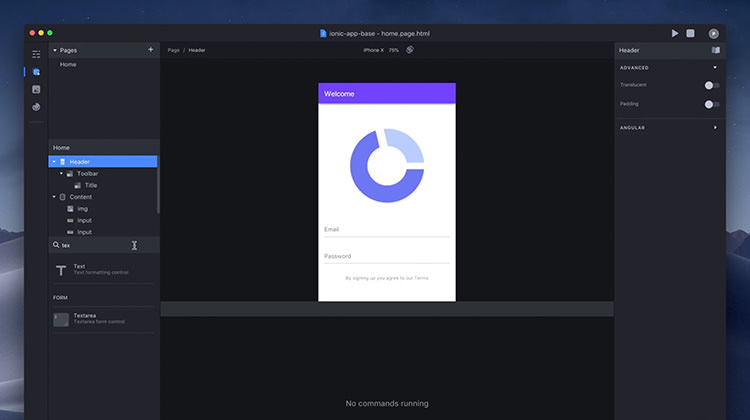
Task: Select the components sidebar icon
Action: (36, 72)
